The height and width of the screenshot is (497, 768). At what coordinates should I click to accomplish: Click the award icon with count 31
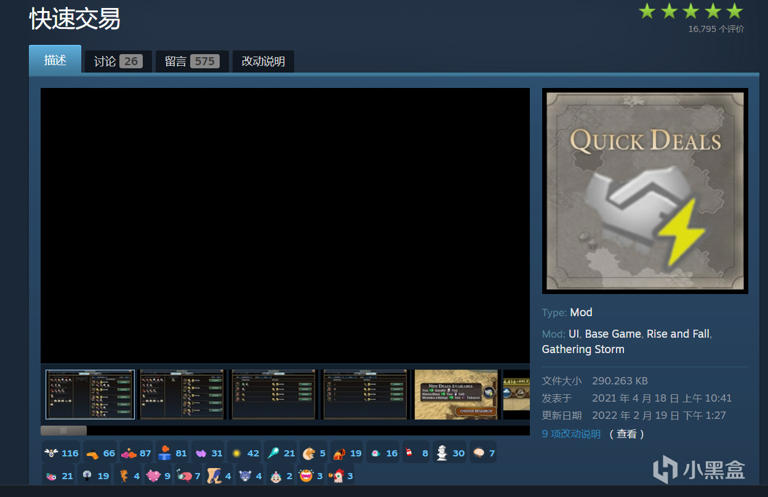pos(201,453)
